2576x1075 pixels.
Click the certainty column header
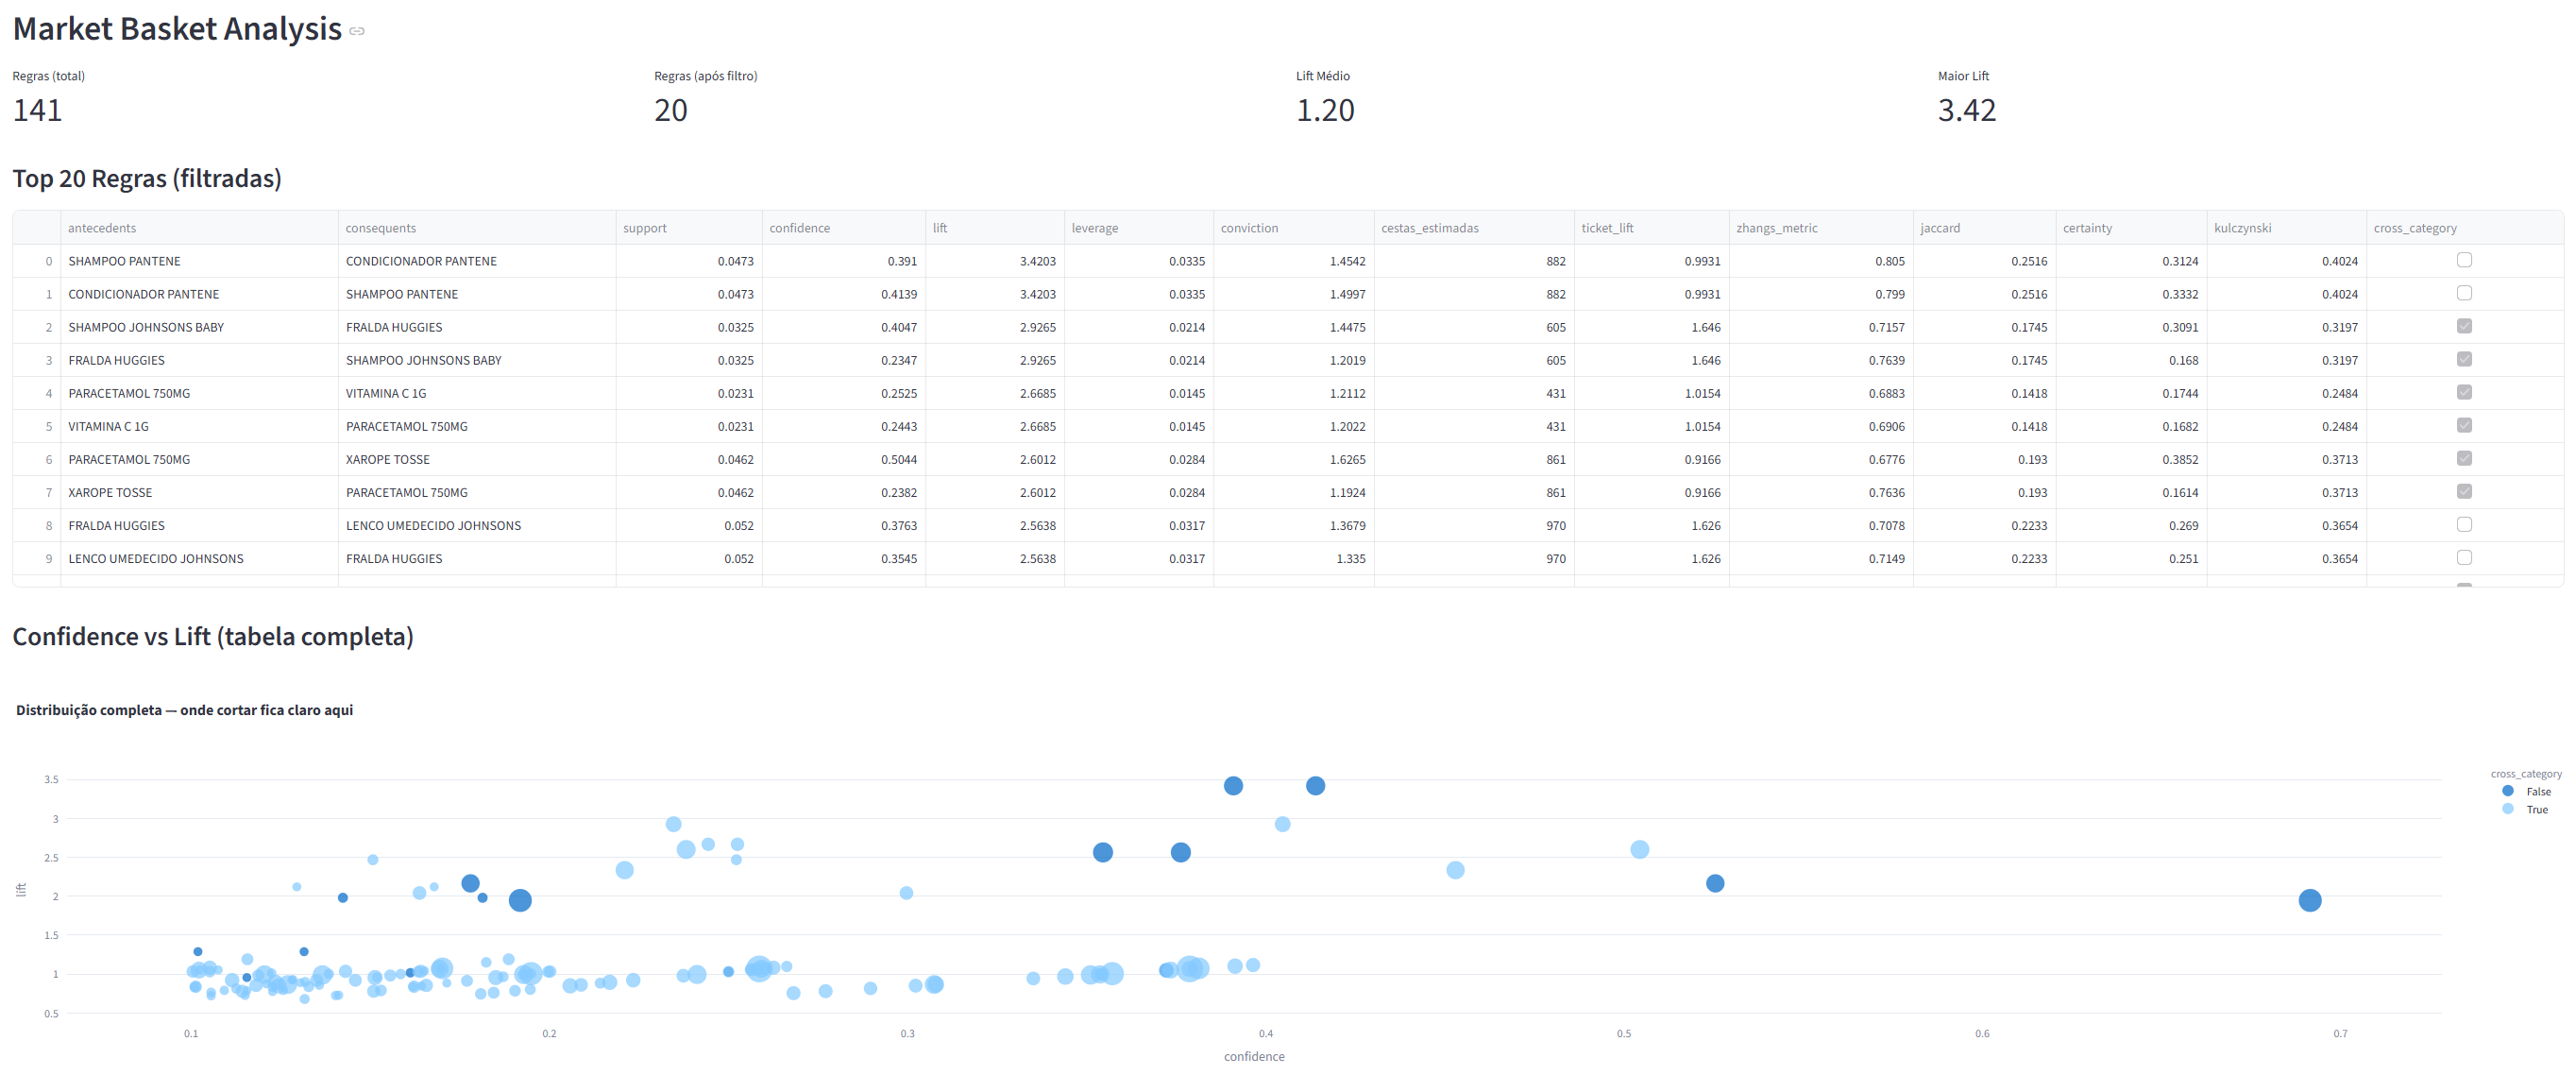point(2131,228)
